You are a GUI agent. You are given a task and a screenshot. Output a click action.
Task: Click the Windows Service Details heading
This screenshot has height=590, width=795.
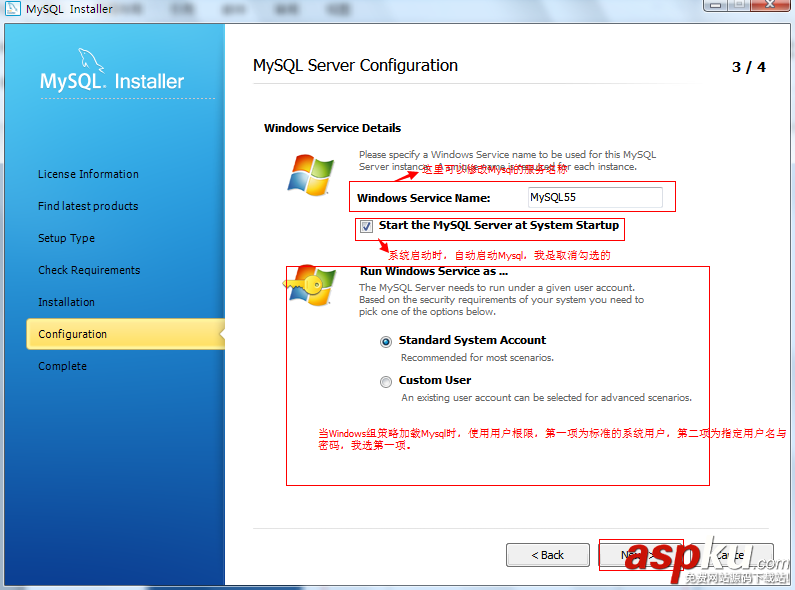pos(333,128)
